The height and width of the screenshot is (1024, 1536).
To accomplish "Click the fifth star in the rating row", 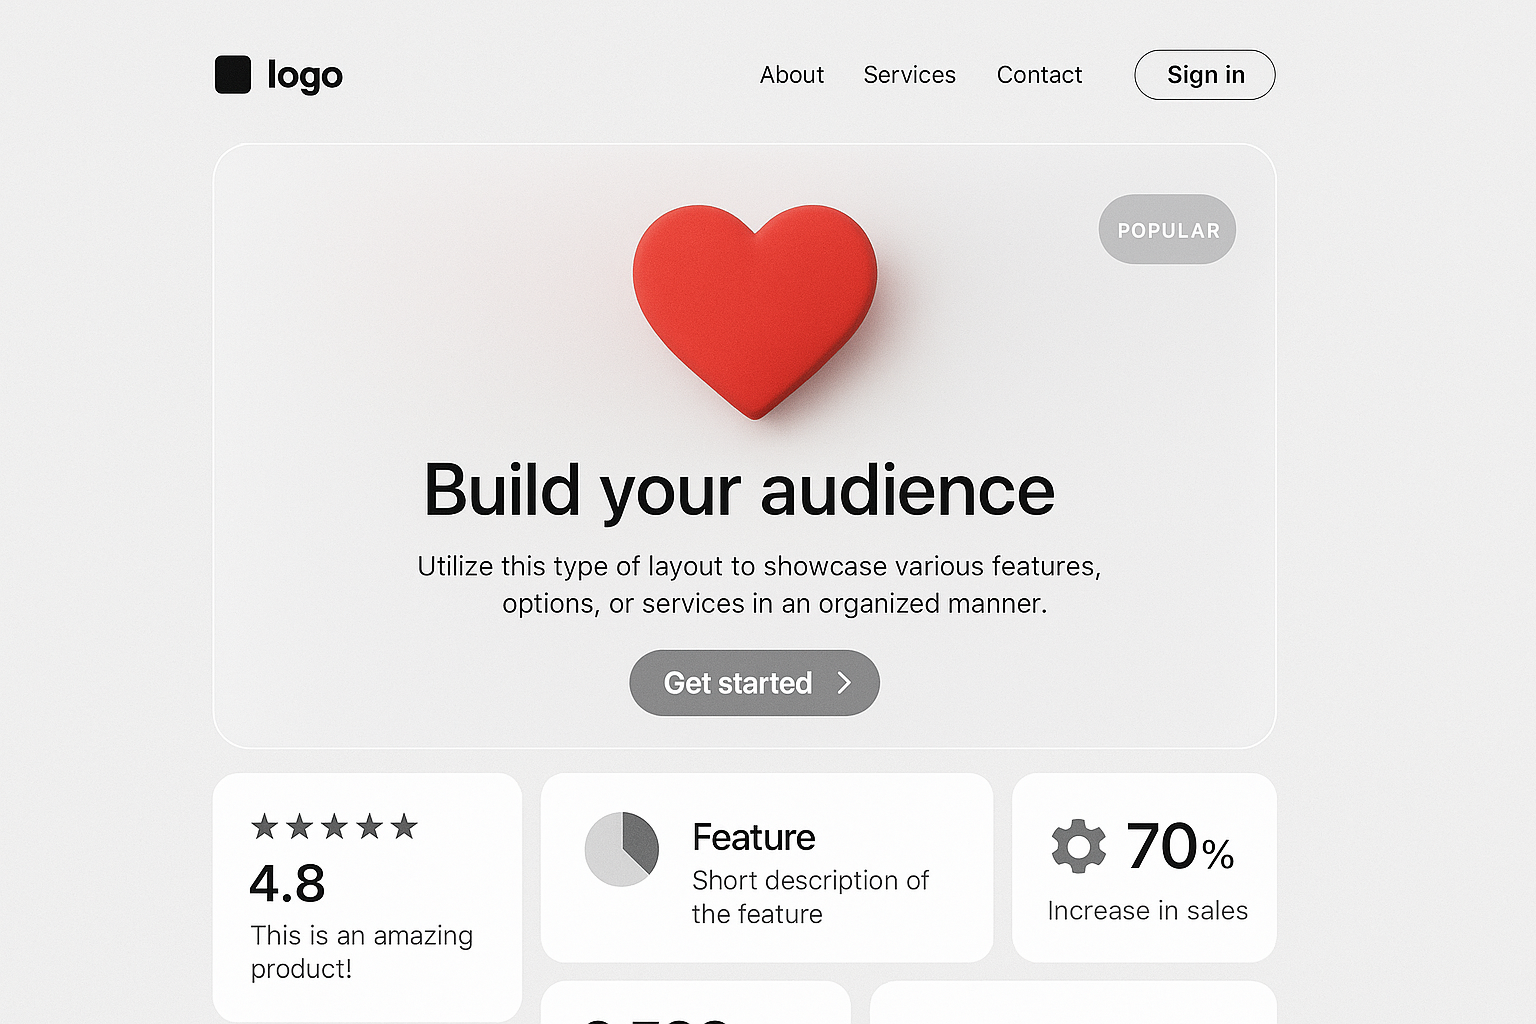I will [404, 826].
